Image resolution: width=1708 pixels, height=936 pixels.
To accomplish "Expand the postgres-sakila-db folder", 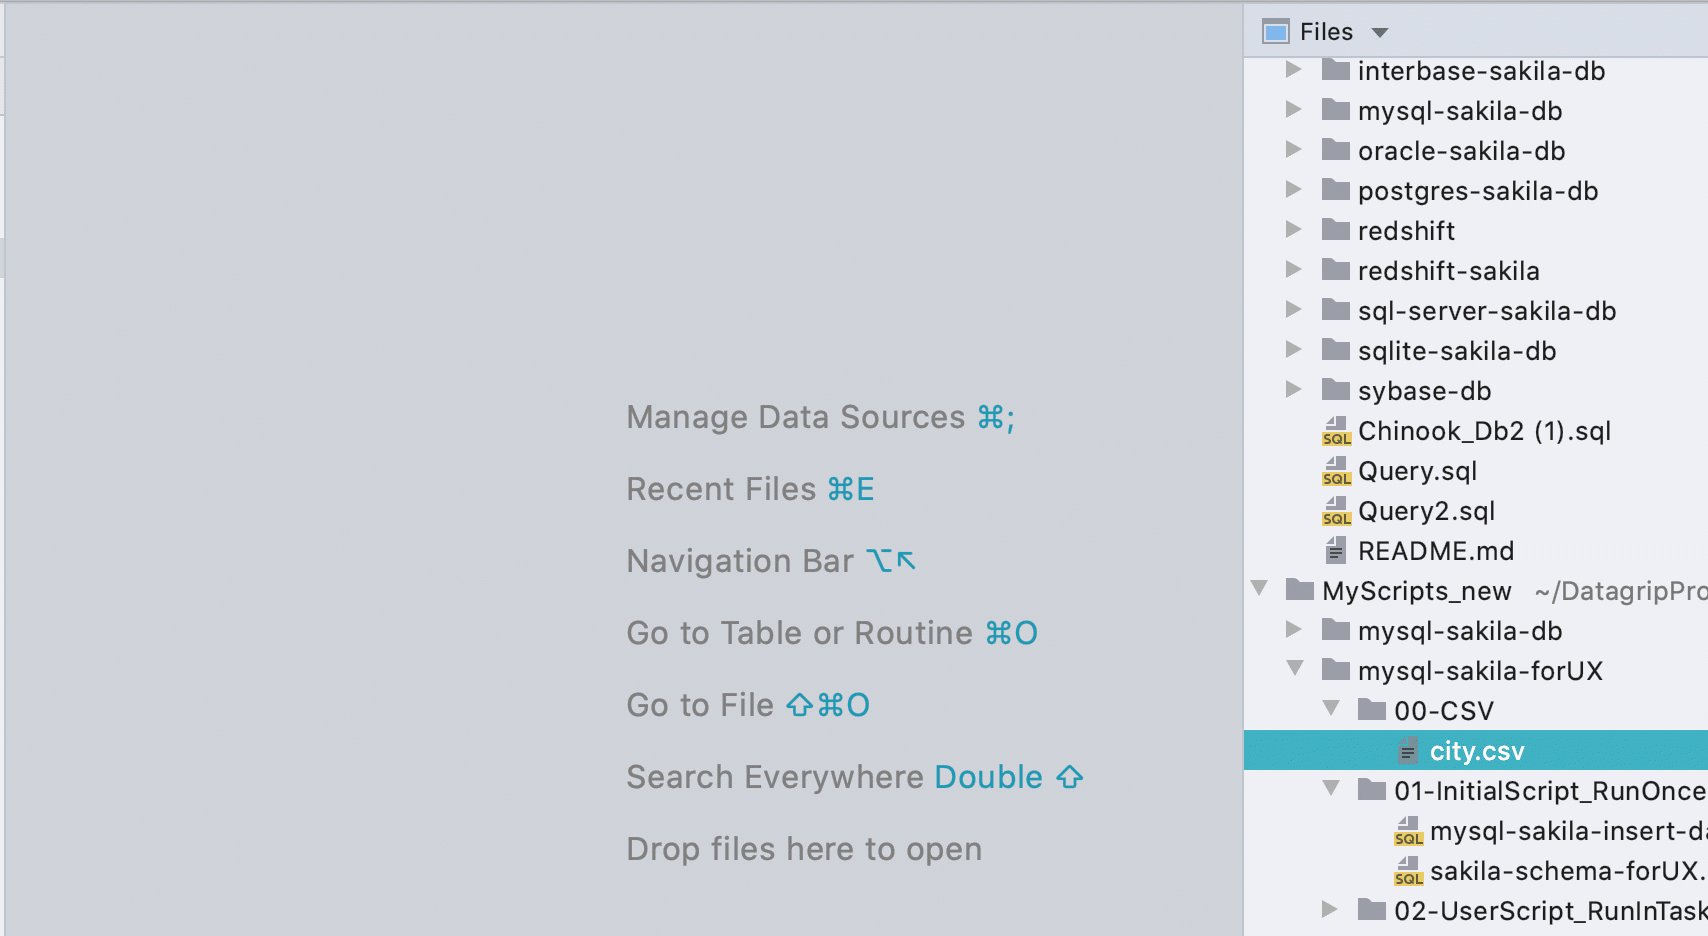I will click(1293, 190).
